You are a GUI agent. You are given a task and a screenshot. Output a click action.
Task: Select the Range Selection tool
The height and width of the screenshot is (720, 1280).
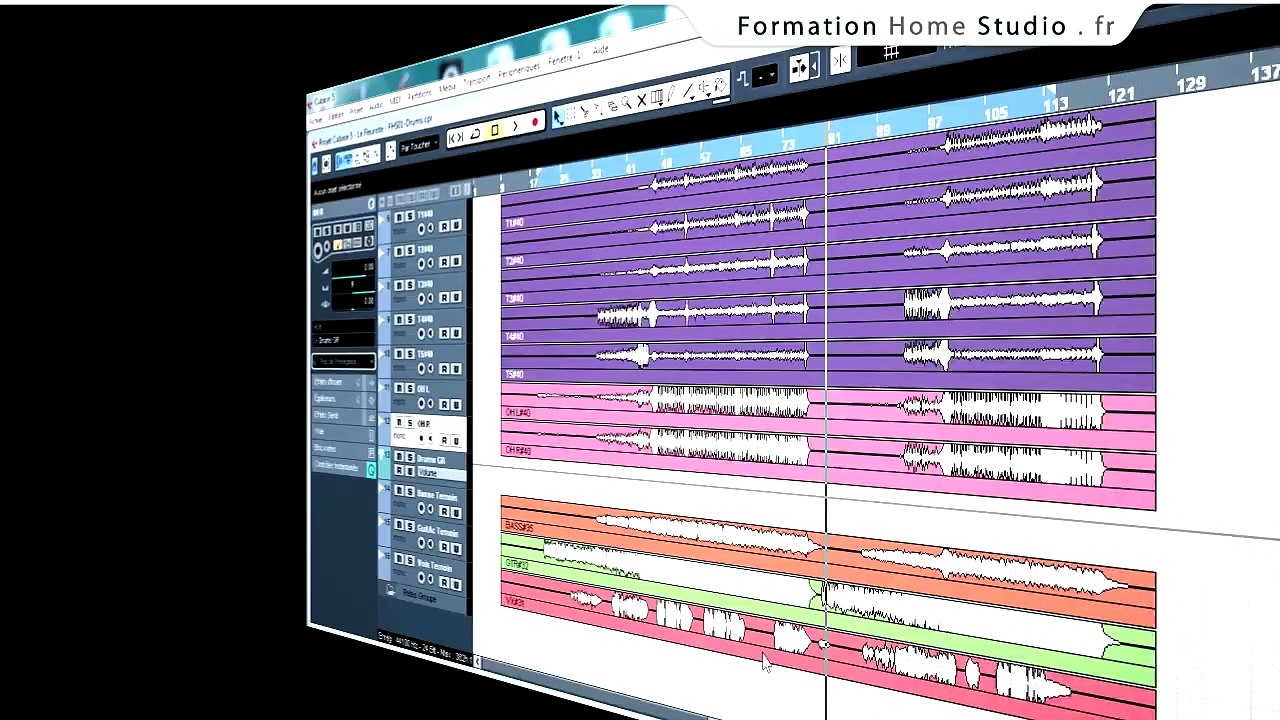click(x=571, y=114)
